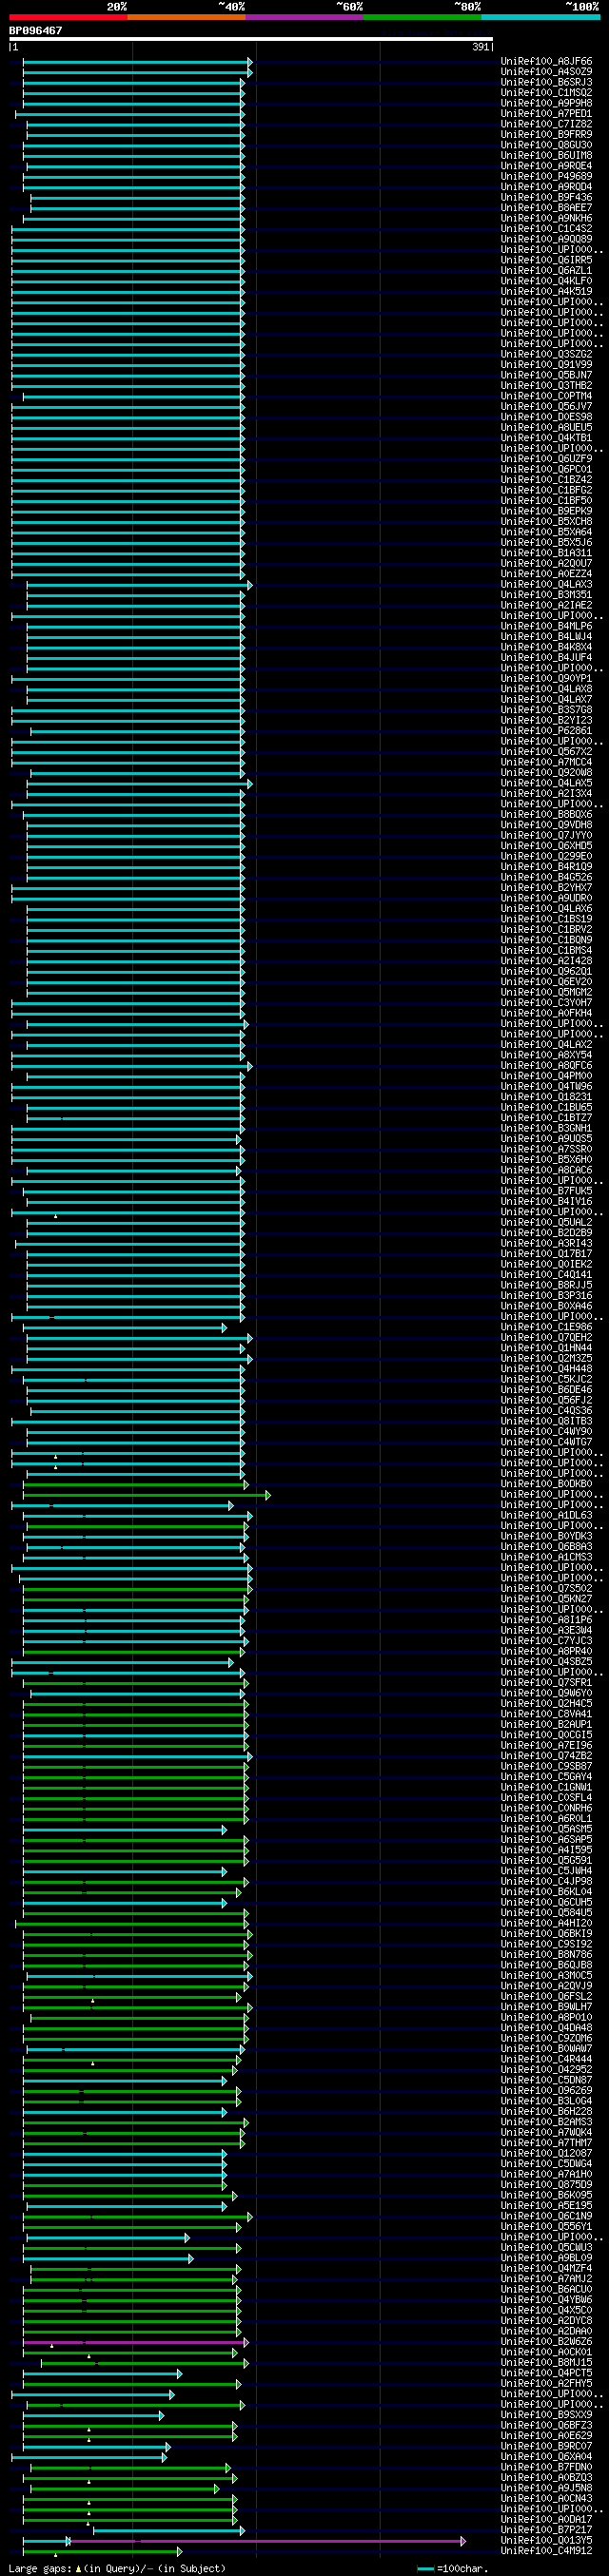609x2576 pixels.
Task: Click the white query sequence bar
Action: (x=251, y=39)
